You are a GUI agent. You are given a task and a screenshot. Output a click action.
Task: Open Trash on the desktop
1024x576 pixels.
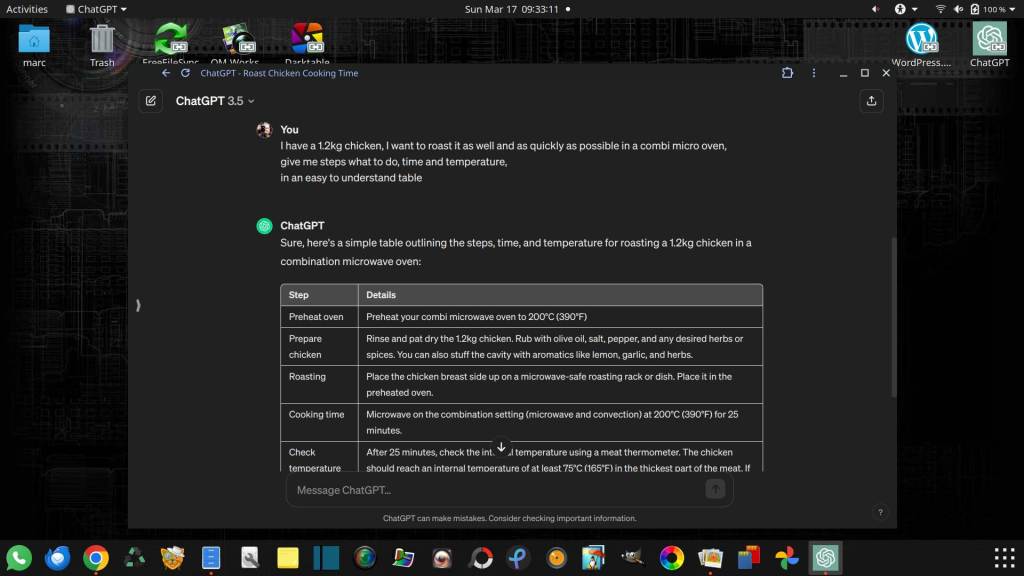[102, 45]
